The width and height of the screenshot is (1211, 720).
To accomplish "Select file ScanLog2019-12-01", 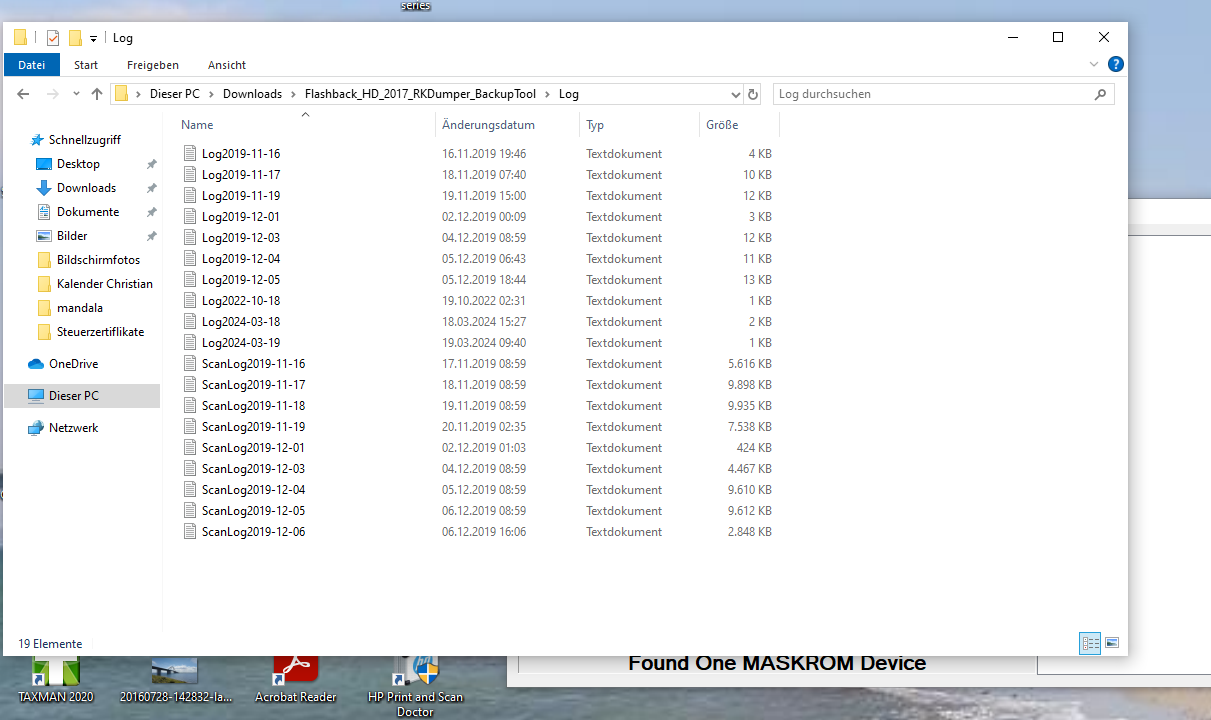I will click(x=253, y=448).
